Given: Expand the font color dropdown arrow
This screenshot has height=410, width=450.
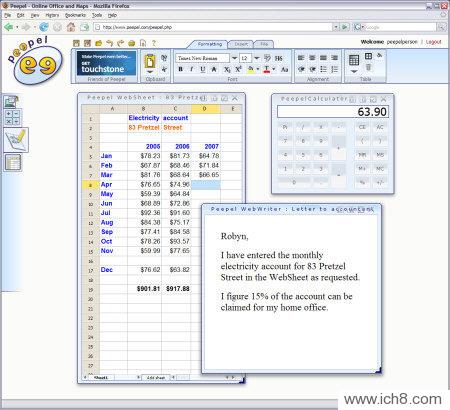Looking at the screenshot, I should point(274,69).
